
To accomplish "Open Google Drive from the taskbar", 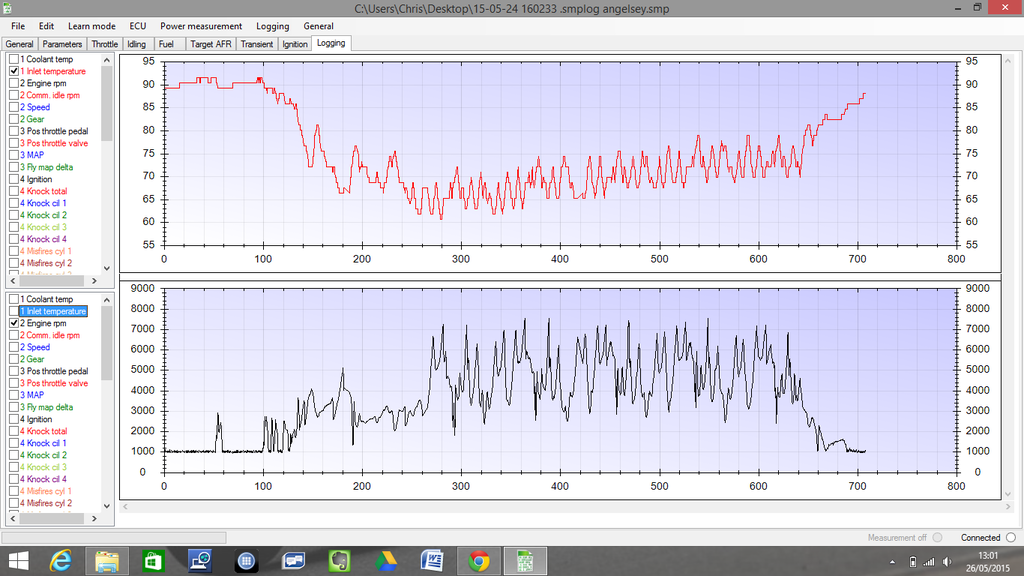I will (386, 561).
